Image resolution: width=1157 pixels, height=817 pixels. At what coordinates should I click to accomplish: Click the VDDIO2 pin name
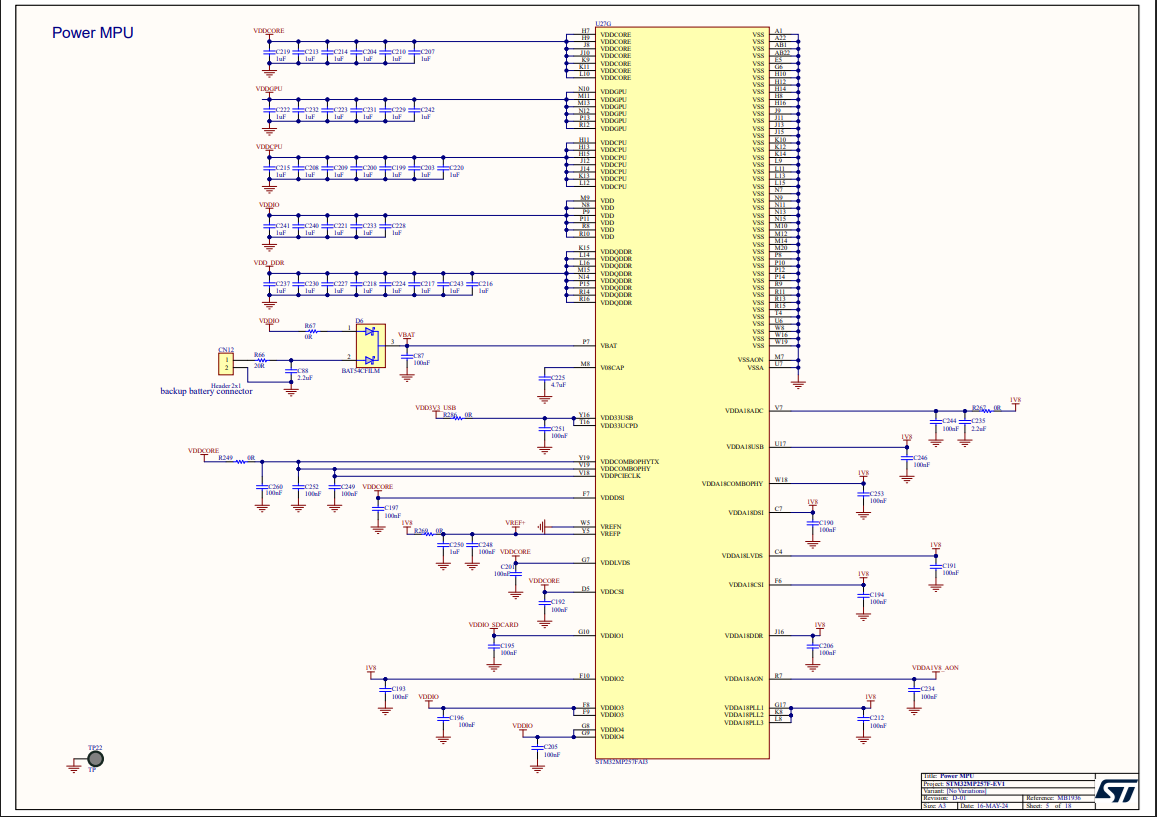[612, 679]
